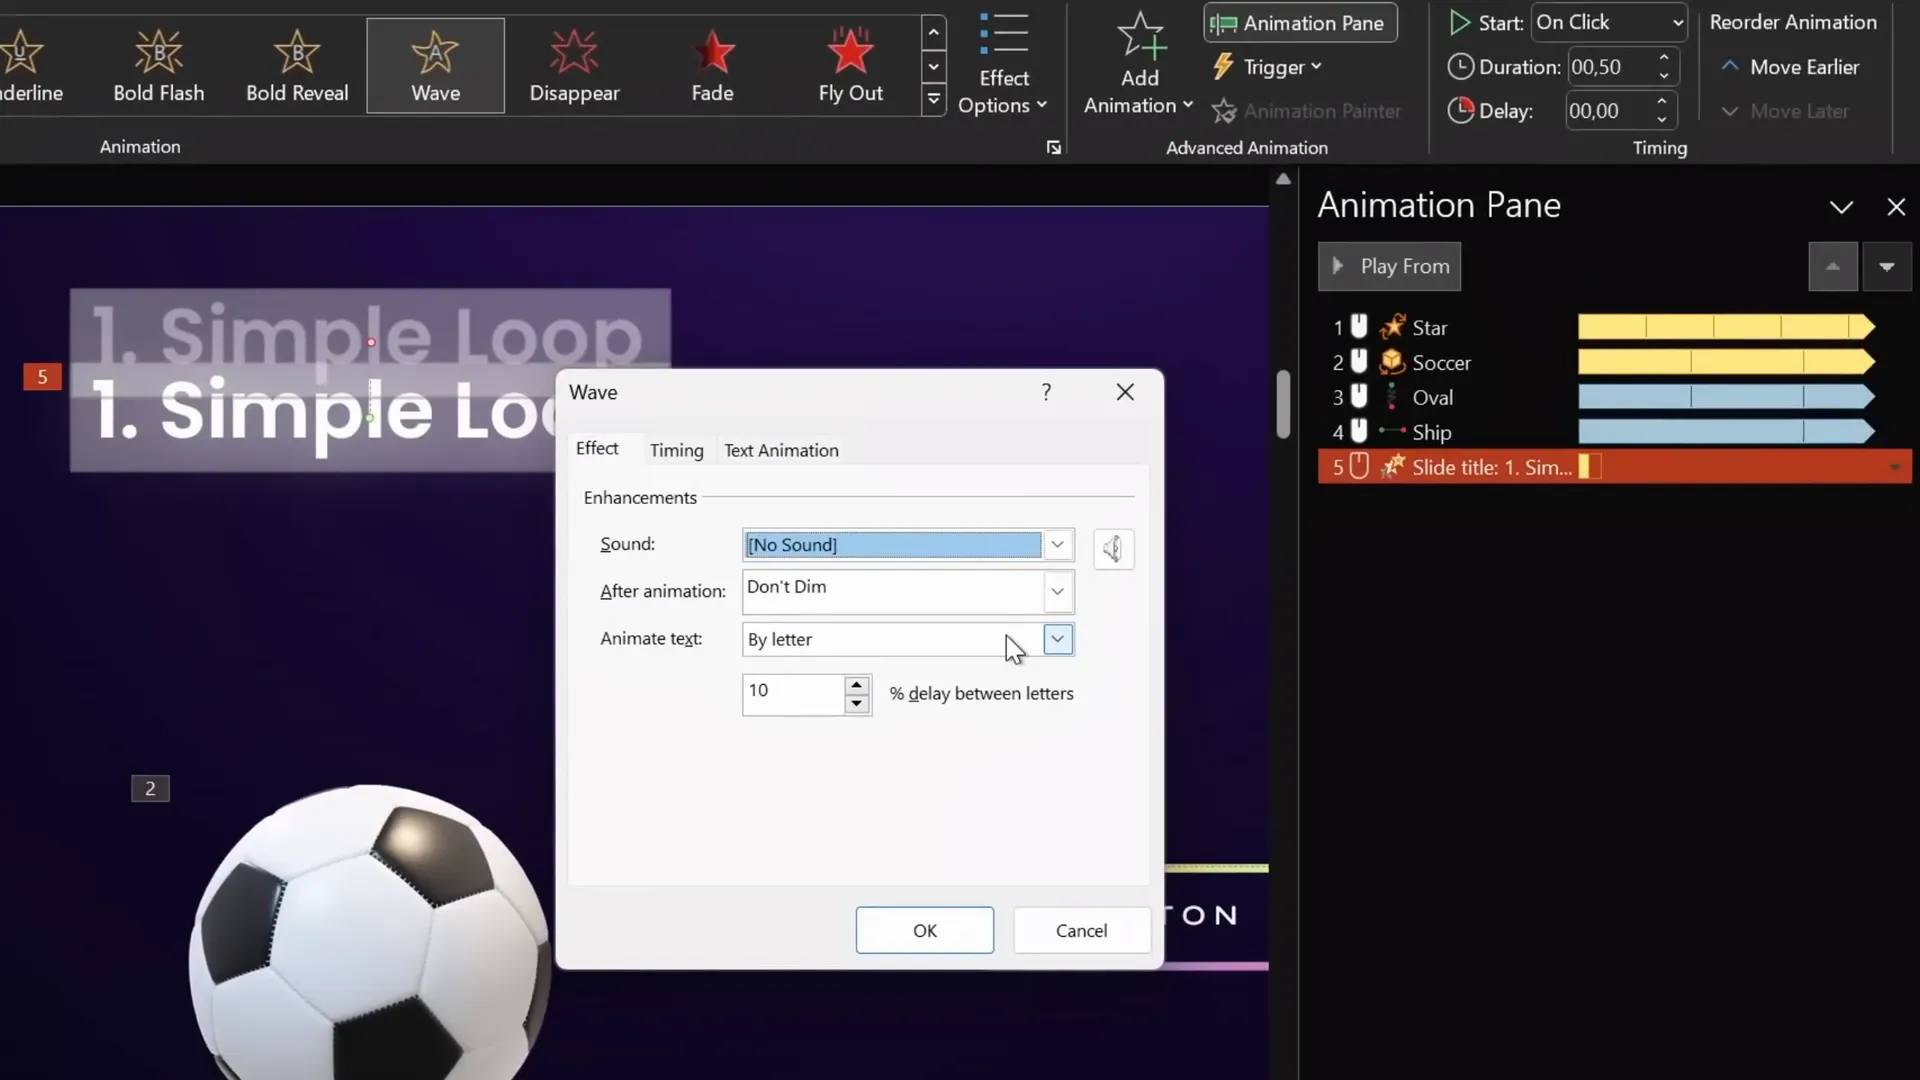Apply the Fly Out exit animation
This screenshot has width=1920, height=1080.
coord(850,66)
